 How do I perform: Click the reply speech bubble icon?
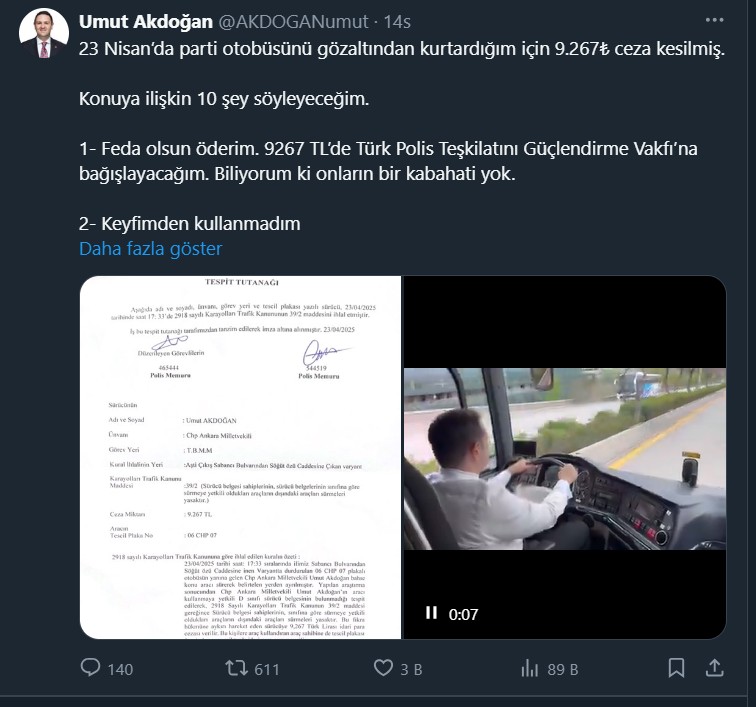click(x=90, y=667)
